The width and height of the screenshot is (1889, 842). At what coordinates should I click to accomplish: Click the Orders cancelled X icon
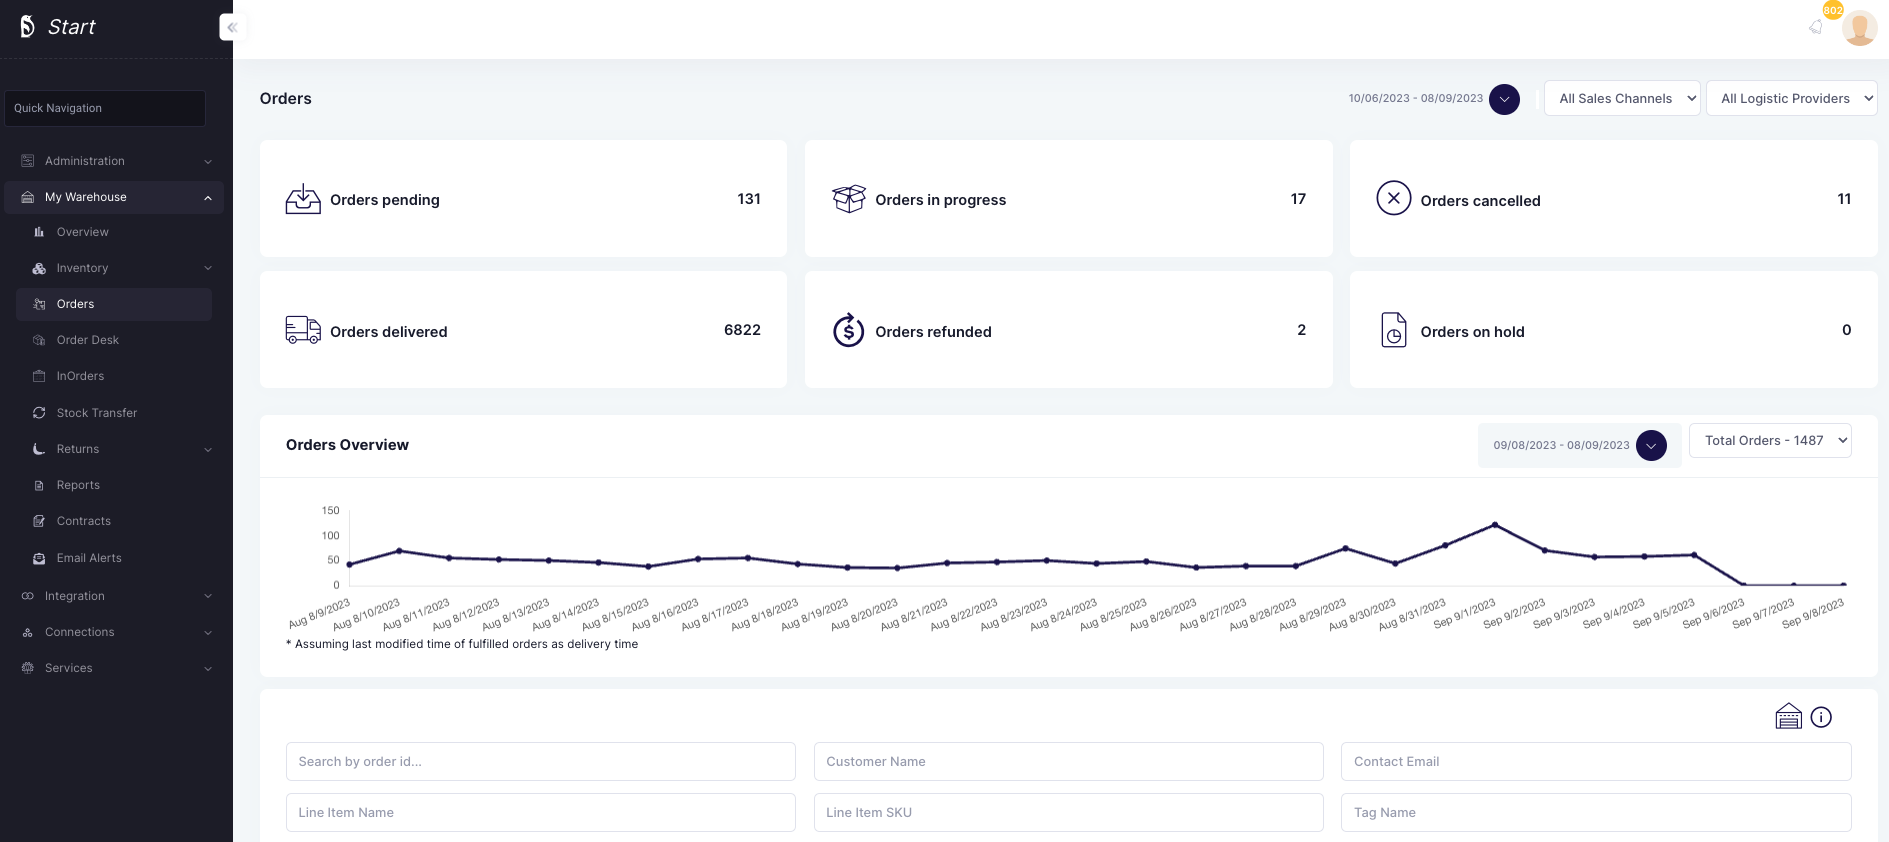click(x=1393, y=198)
